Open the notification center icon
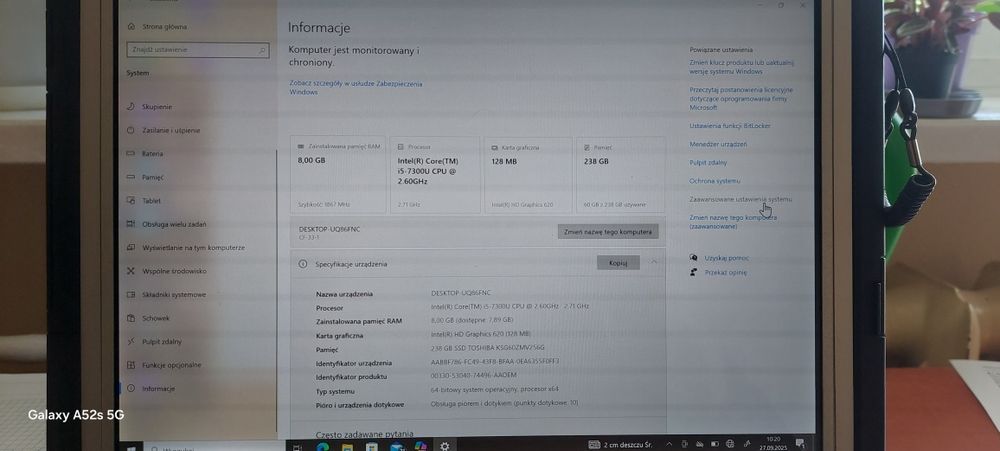 coord(800,443)
